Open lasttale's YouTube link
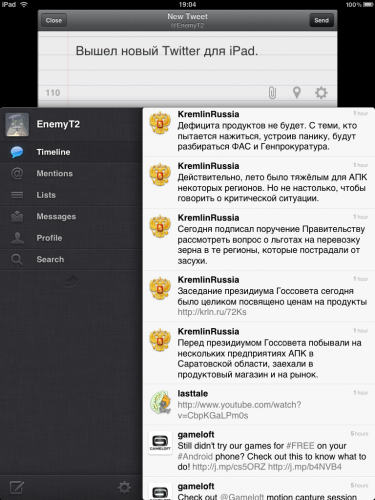Screen dimensions: 375x500 (239, 410)
